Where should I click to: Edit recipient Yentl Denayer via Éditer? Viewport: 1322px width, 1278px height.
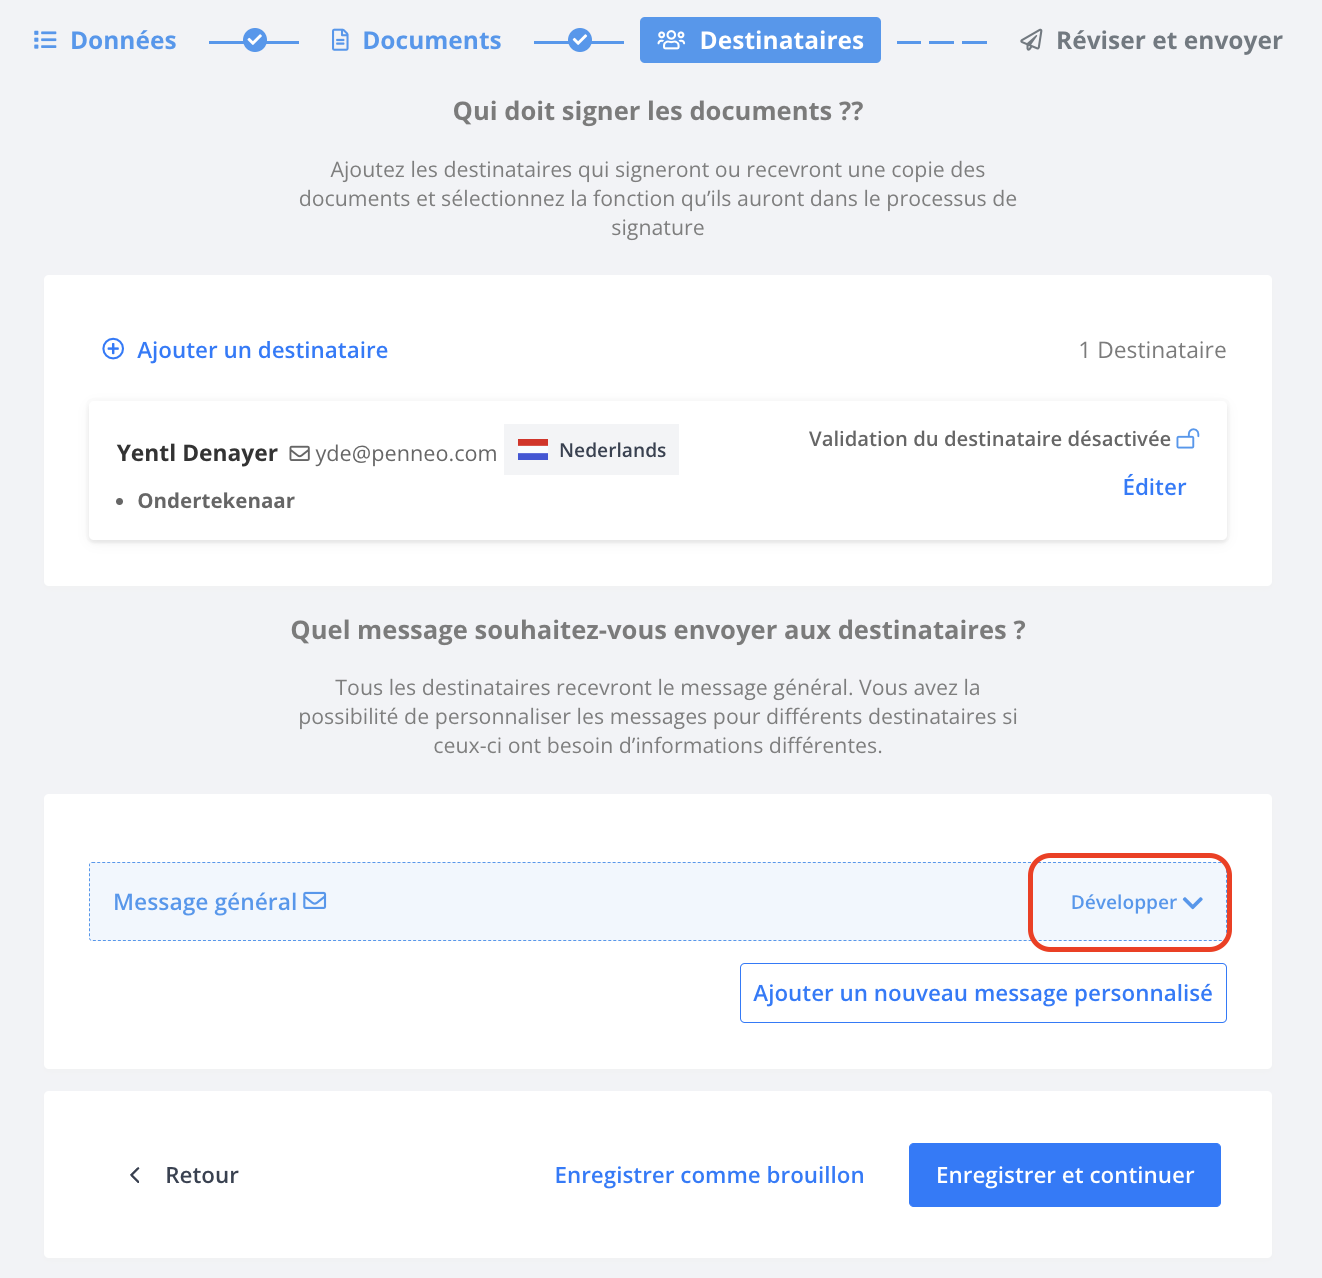1154,487
